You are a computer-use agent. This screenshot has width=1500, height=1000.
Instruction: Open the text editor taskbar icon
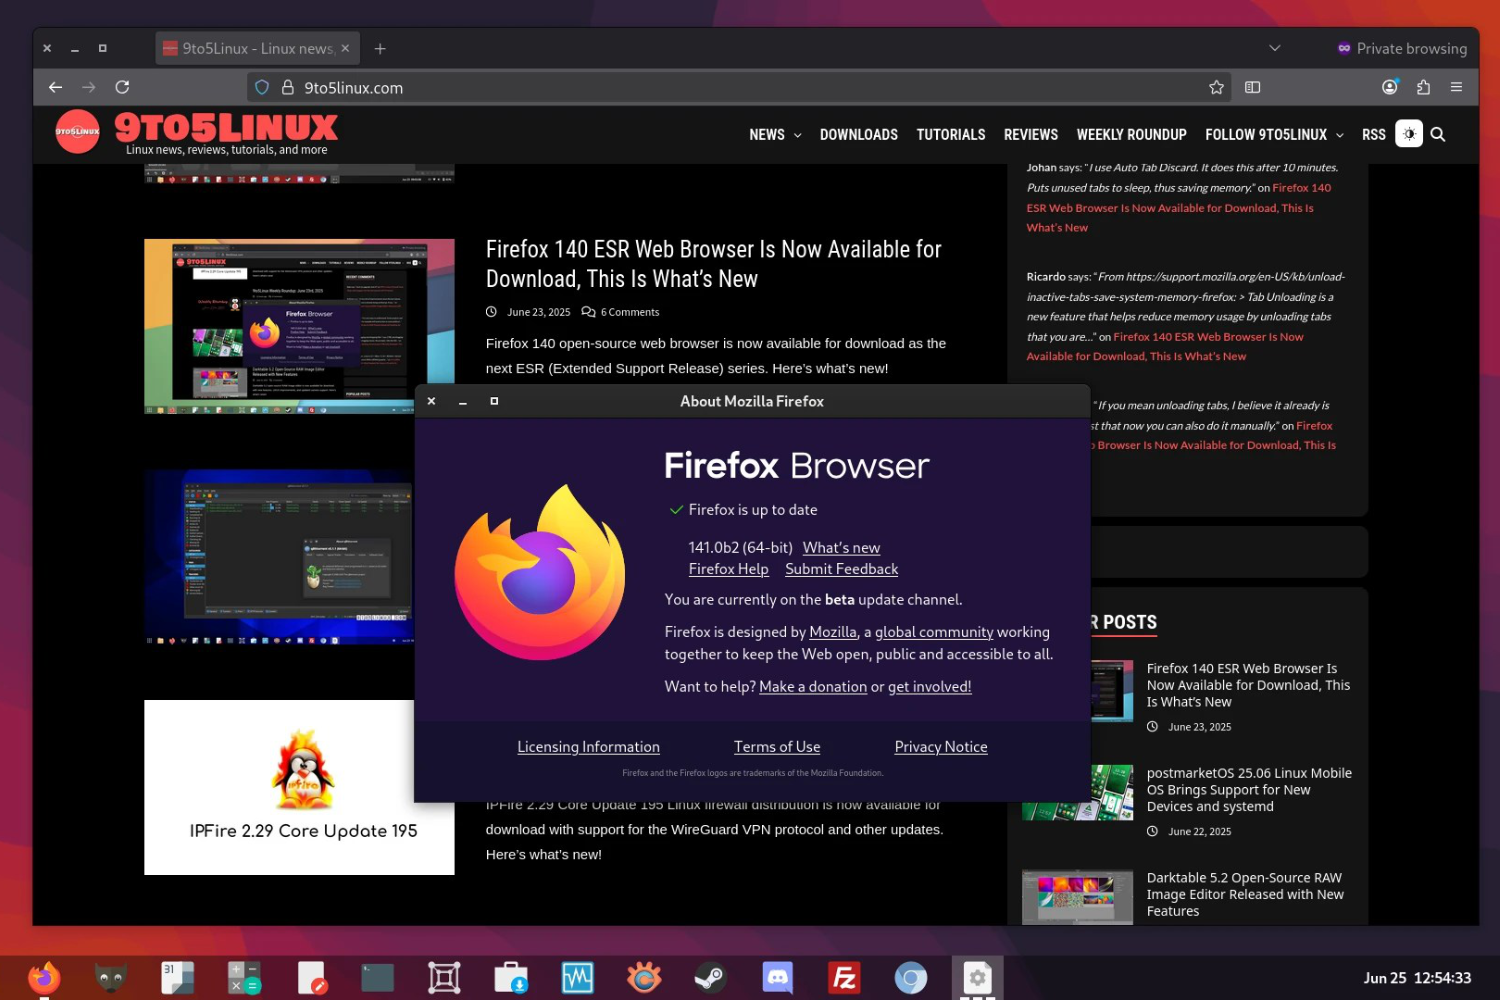(311, 978)
